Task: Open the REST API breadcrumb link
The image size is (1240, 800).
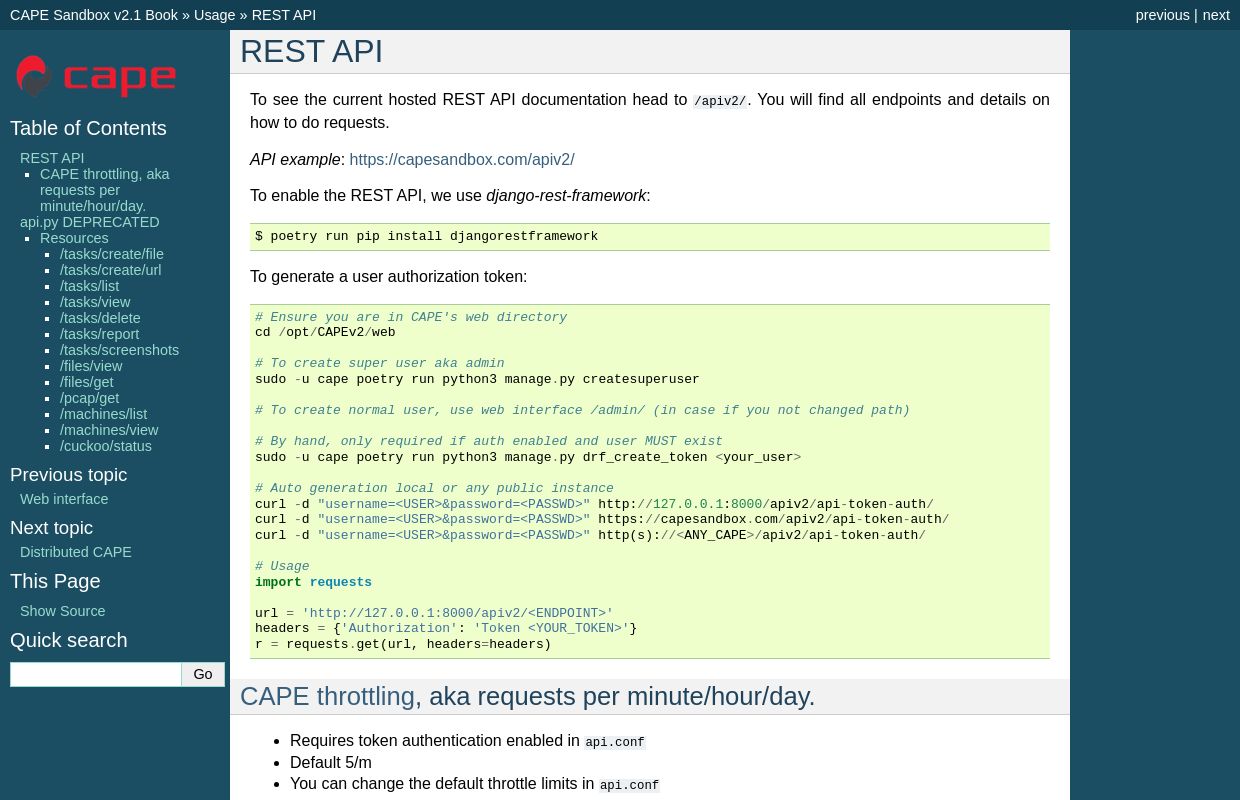Action: [x=283, y=15]
